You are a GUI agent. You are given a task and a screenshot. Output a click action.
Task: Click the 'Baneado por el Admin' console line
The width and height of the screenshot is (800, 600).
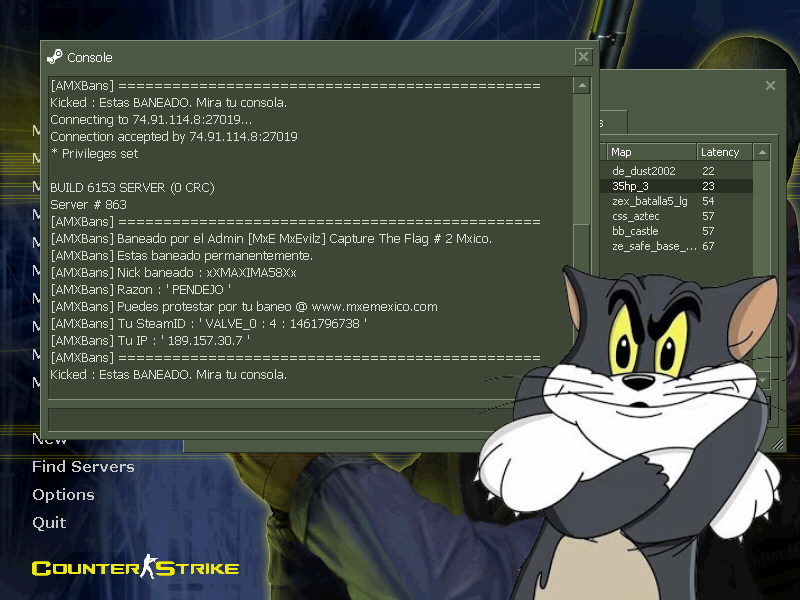click(x=271, y=239)
